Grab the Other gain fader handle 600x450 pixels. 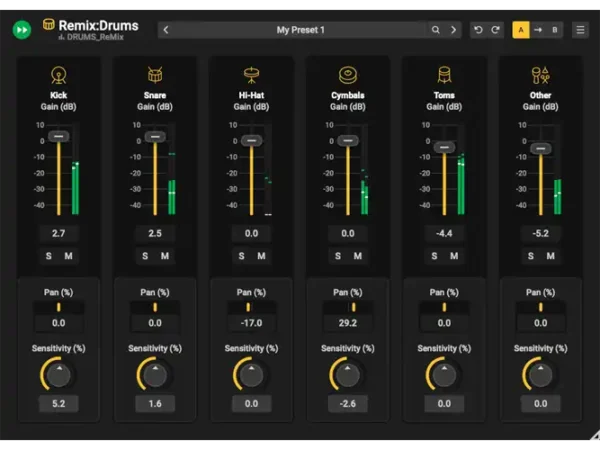[541, 148]
